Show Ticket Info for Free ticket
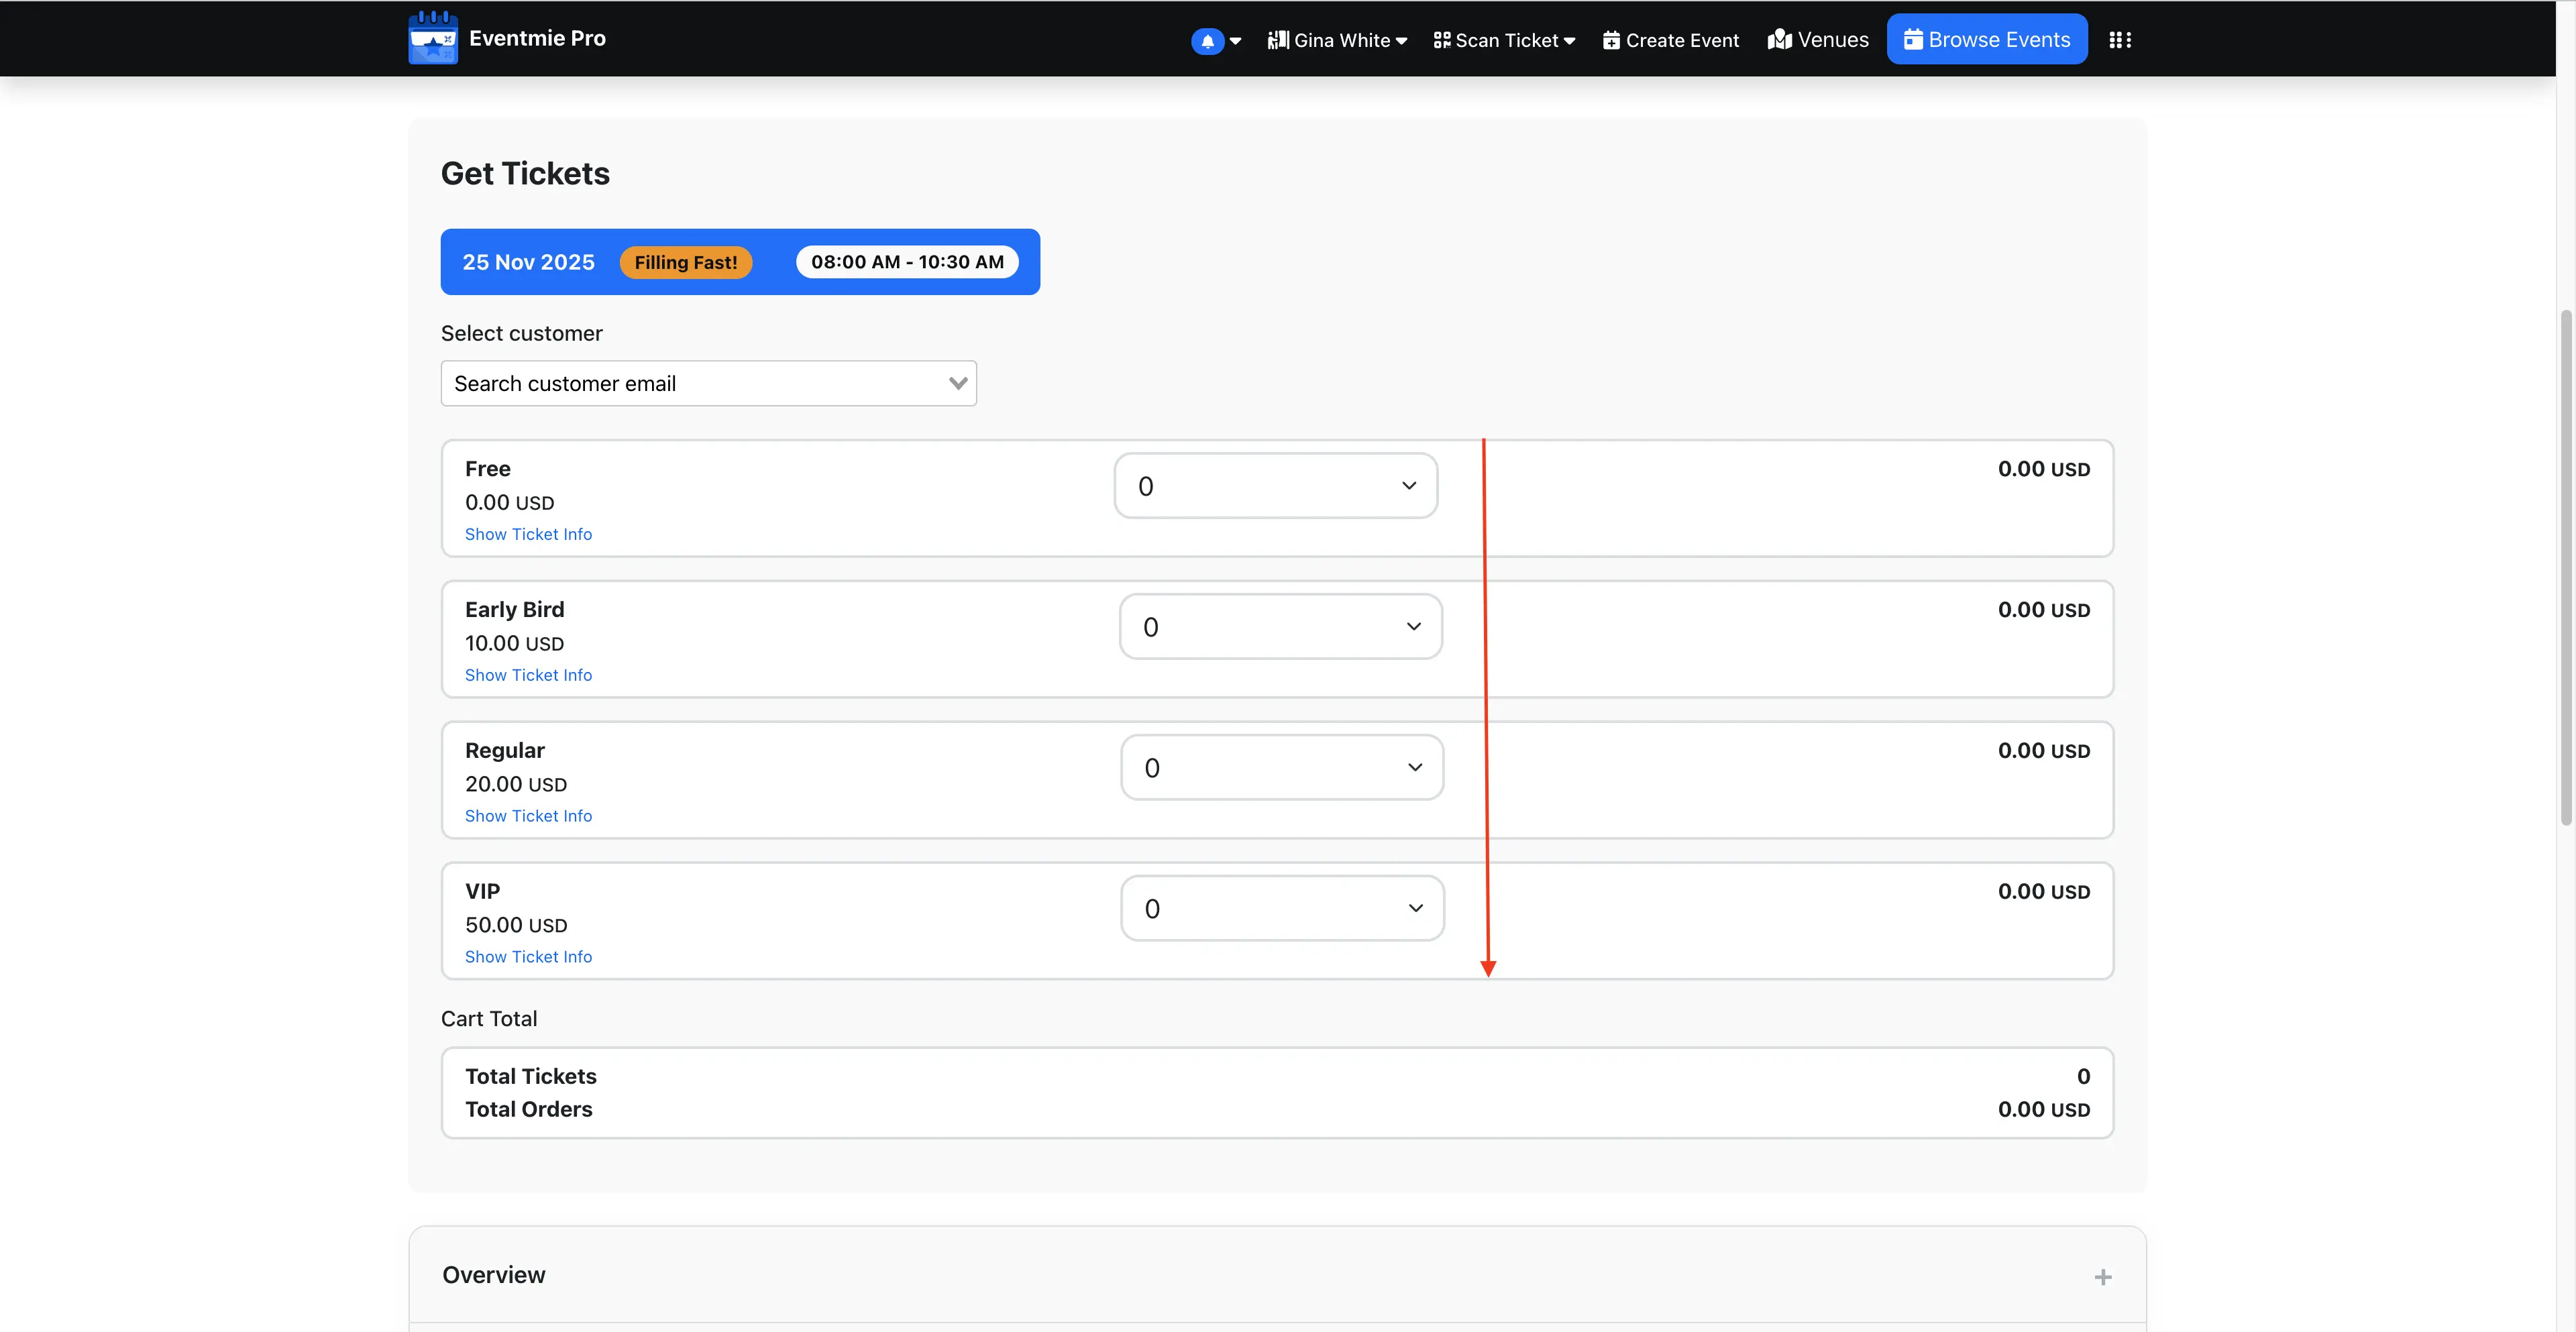The height and width of the screenshot is (1332, 2576). (528, 534)
